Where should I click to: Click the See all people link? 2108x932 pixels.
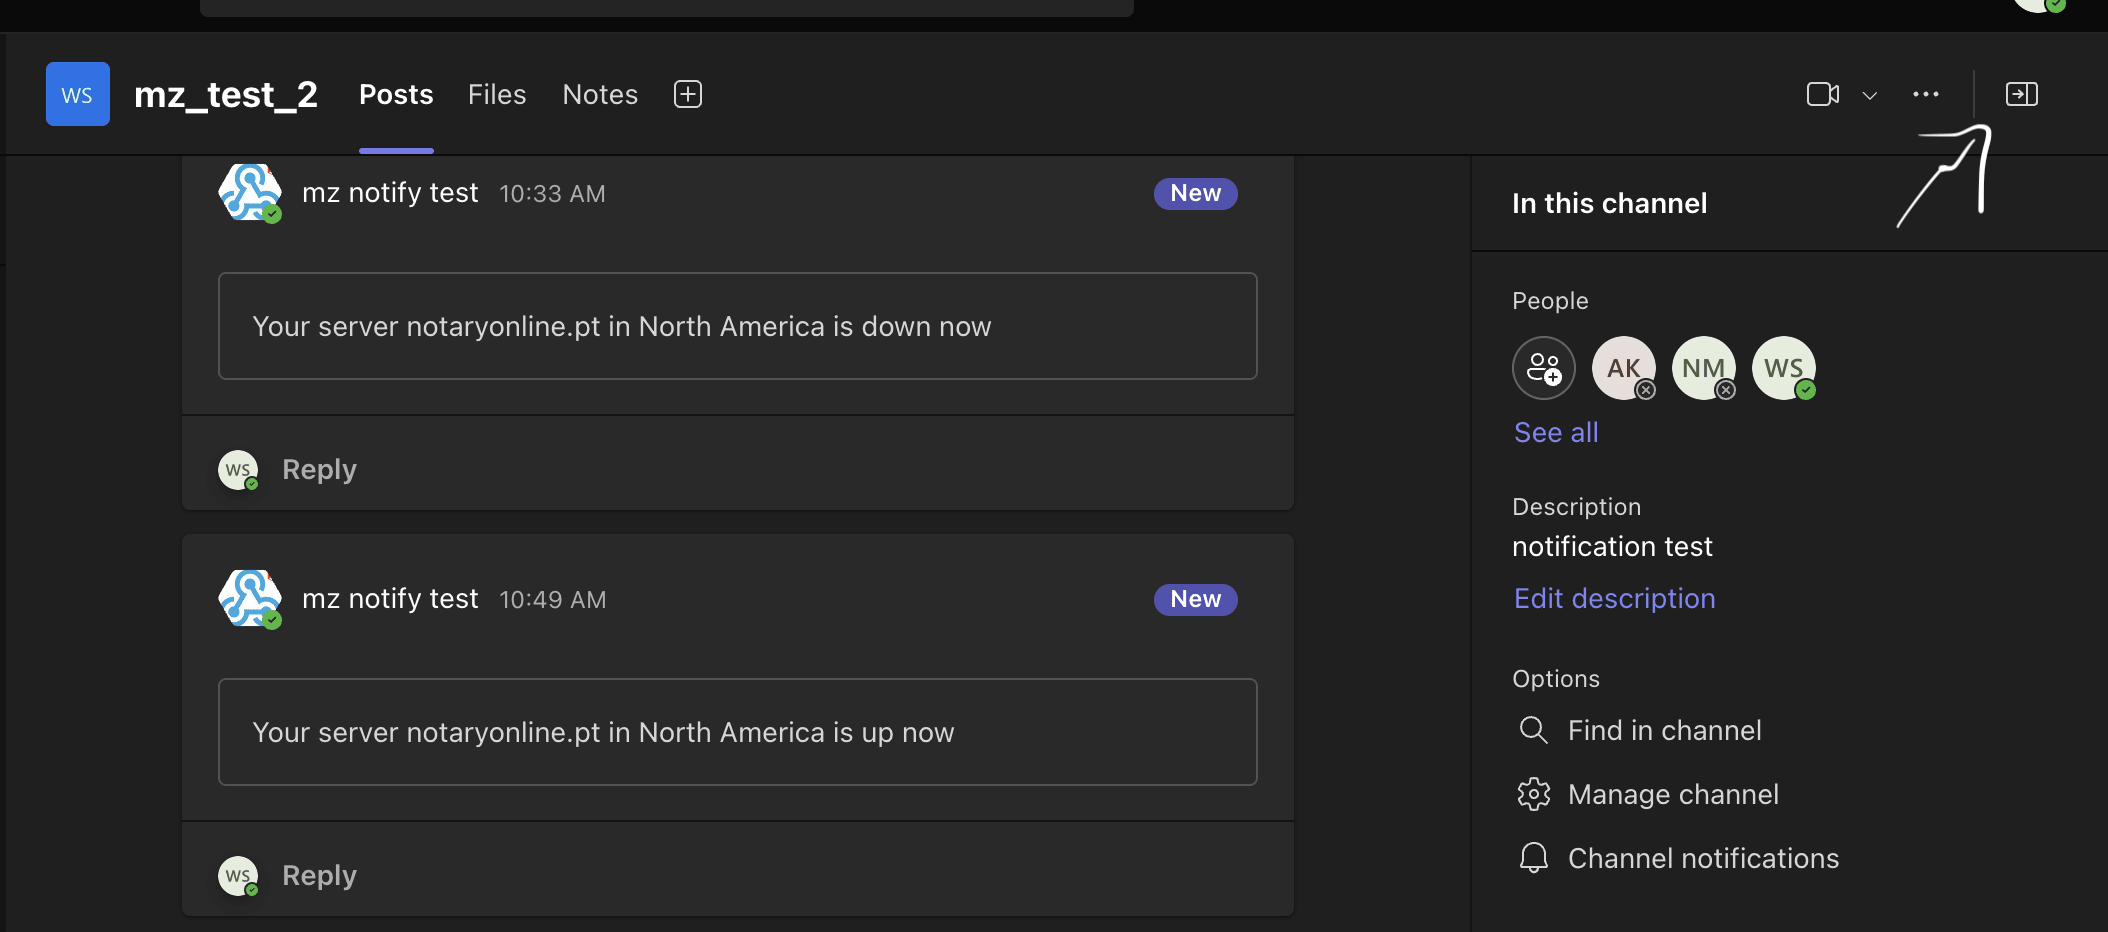(1556, 432)
